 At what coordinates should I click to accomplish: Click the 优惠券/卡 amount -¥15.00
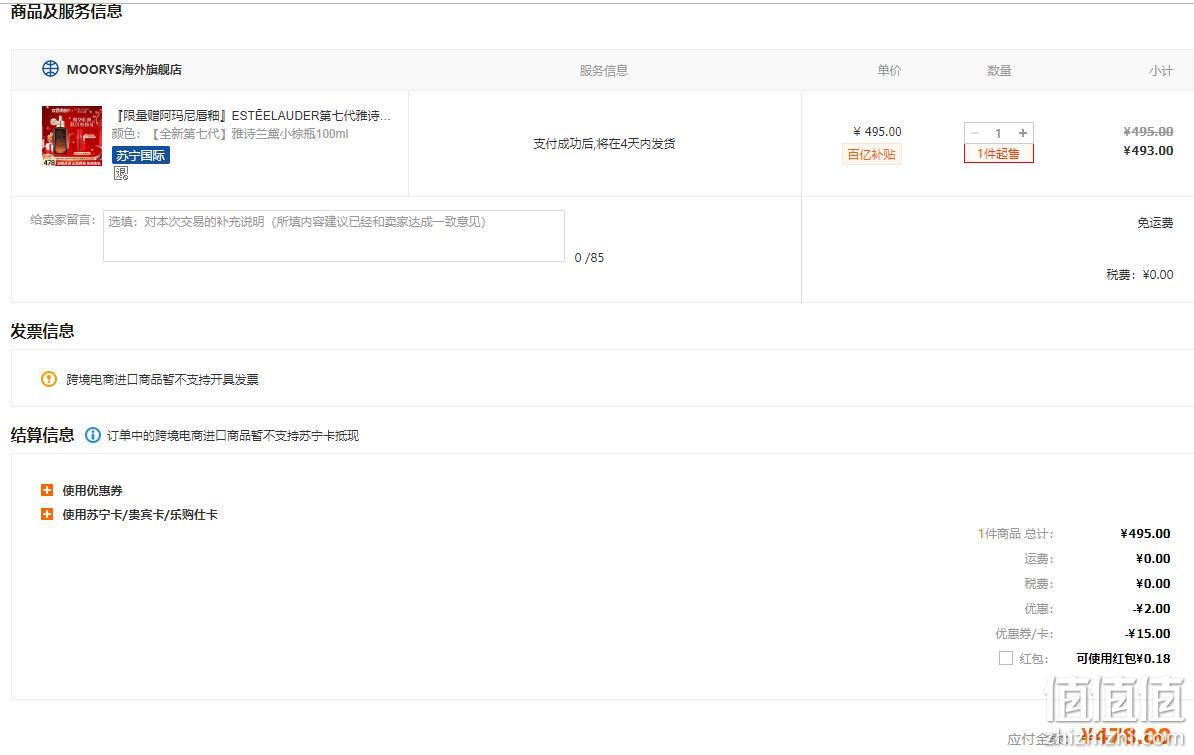[x=1148, y=633]
